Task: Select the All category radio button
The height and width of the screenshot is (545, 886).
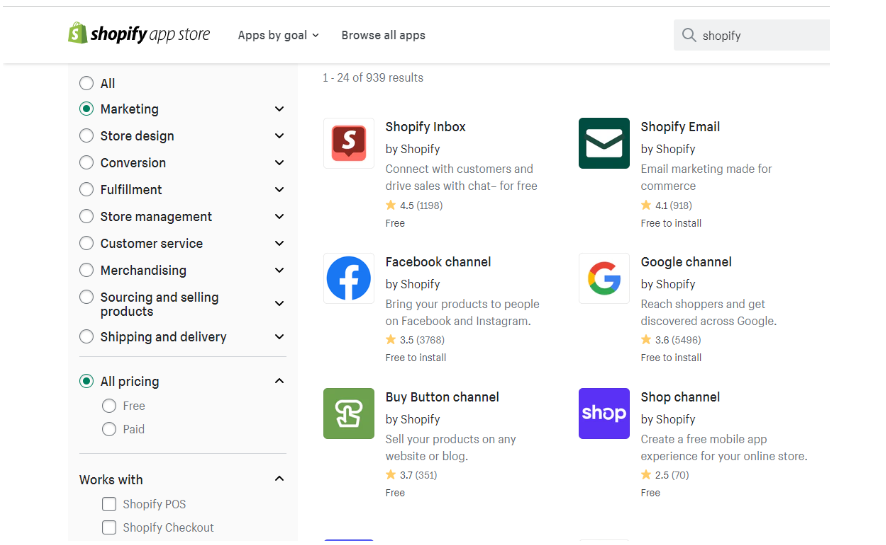Action: click(86, 84)
